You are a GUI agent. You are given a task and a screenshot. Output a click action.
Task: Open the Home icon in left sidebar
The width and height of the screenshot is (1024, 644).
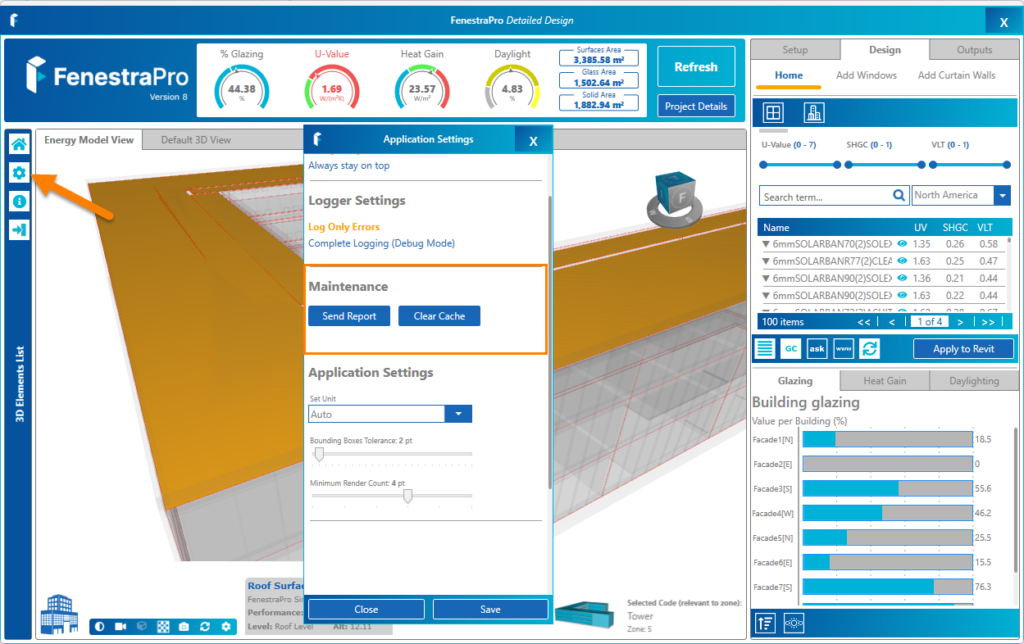tap(19, 144)
